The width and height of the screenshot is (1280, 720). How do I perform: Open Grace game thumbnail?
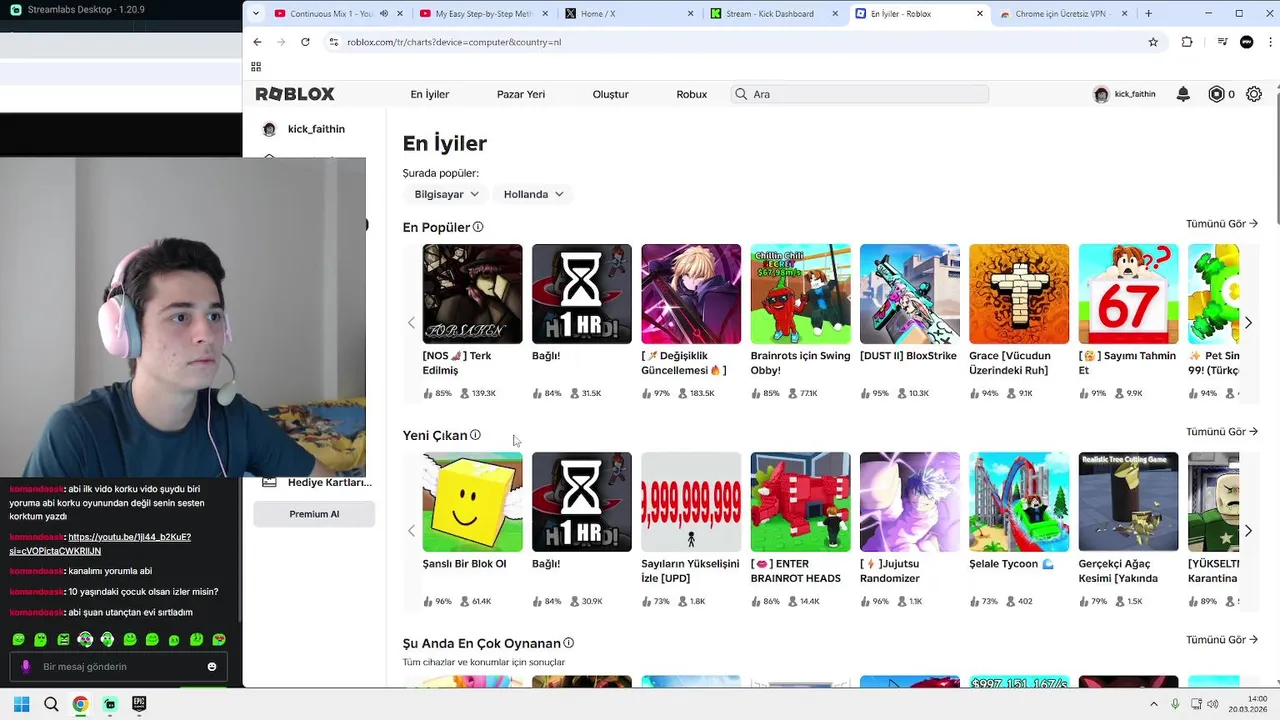tap(1019, 294)
